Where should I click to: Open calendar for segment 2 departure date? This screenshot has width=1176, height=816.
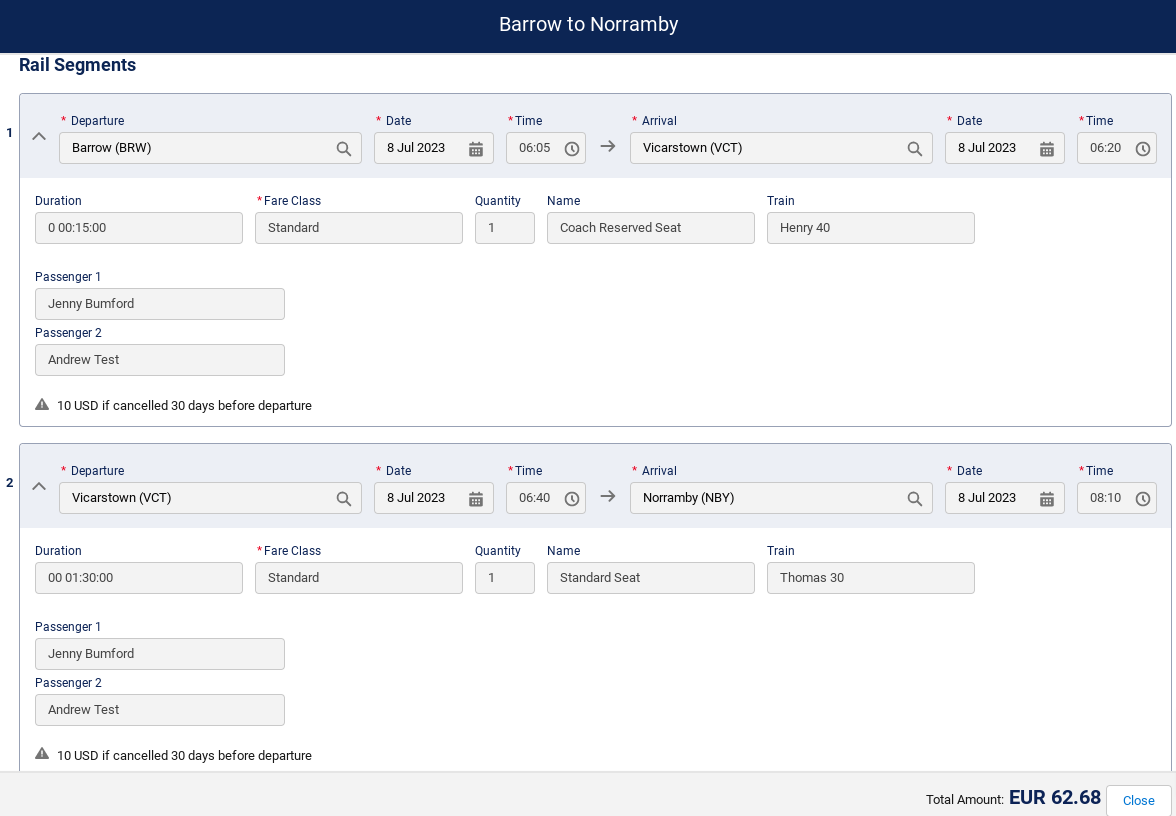(476, 498)
